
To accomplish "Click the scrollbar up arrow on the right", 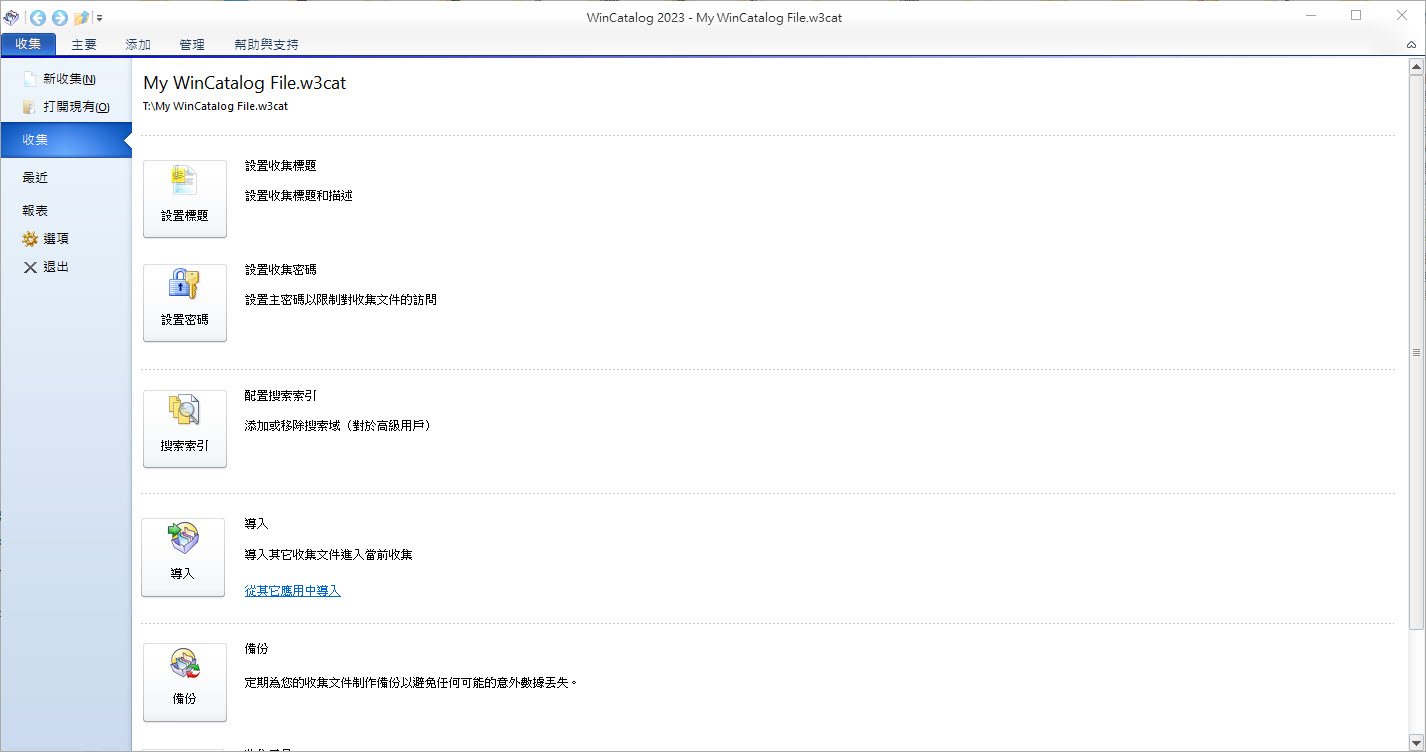I will pyautogui.click(x=1416, y=65).
